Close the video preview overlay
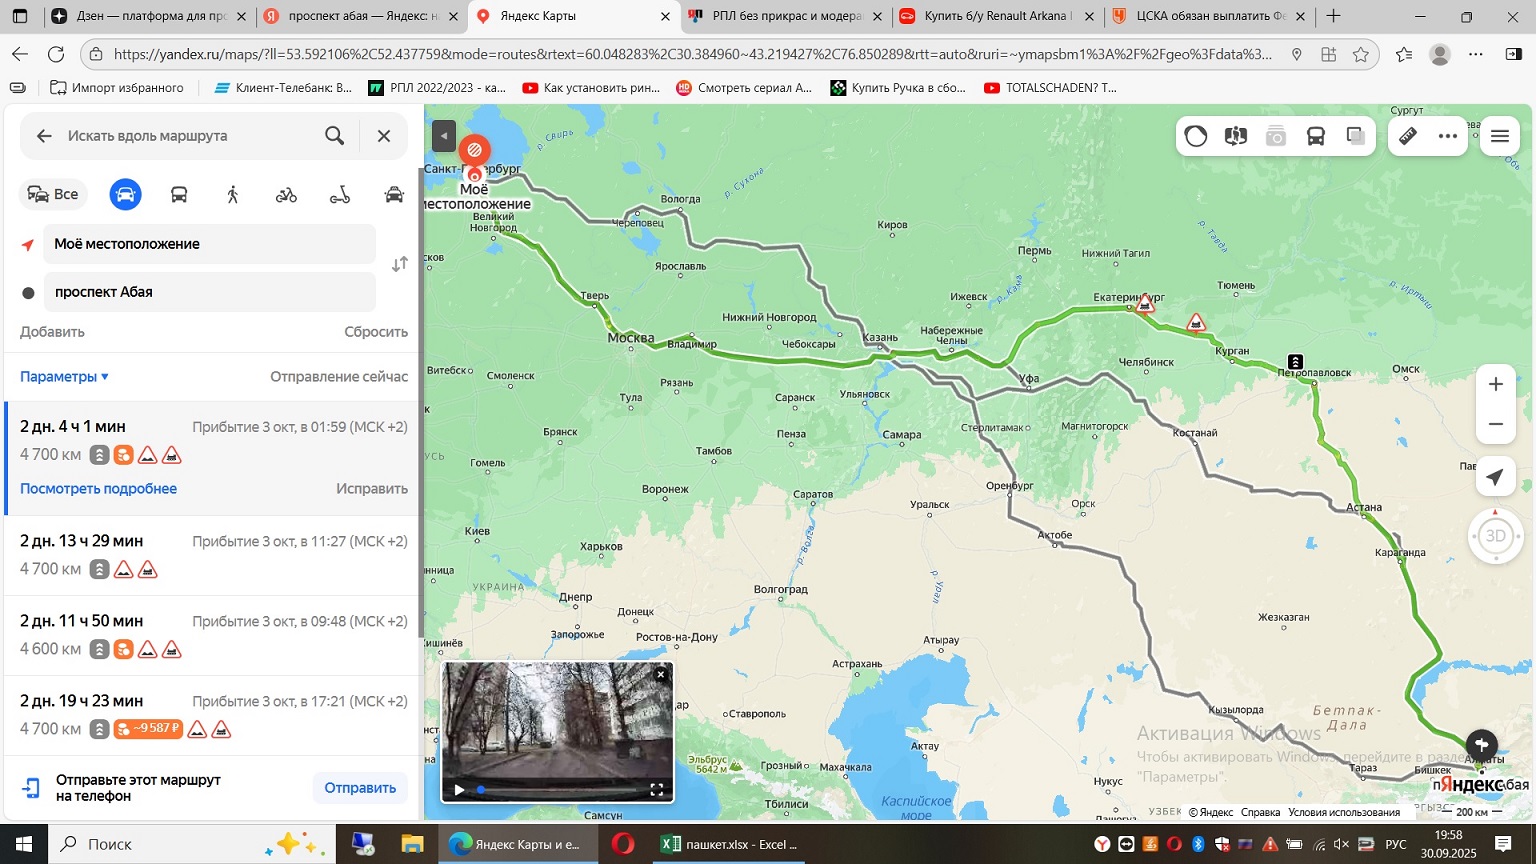Image resolution: width=1536 pixels, height=864 pixels. (x=661, y=675)
